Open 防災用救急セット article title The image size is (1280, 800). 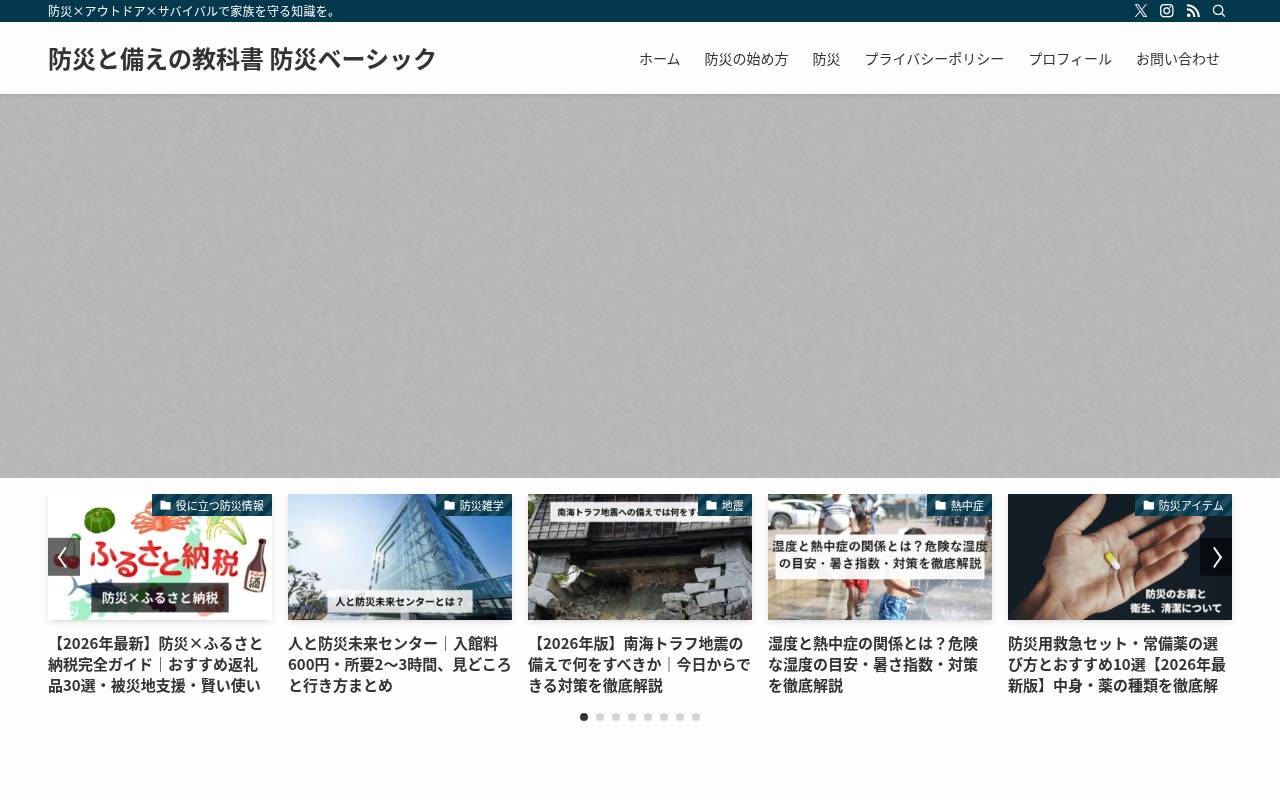pos(1120,664)
